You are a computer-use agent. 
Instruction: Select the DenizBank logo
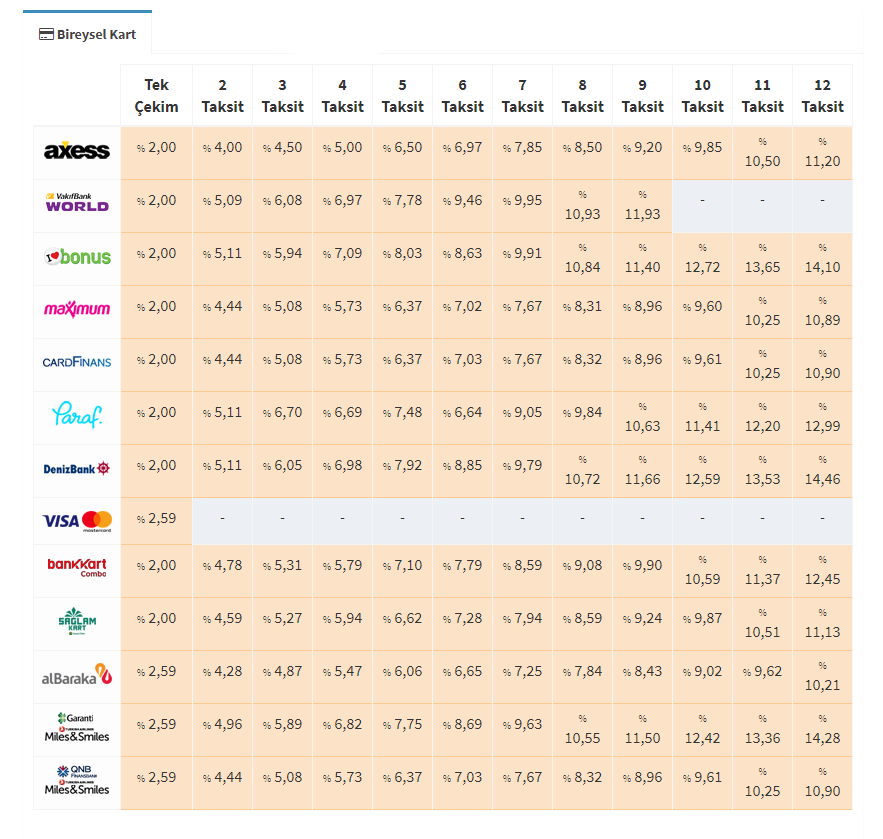(77, 468)
